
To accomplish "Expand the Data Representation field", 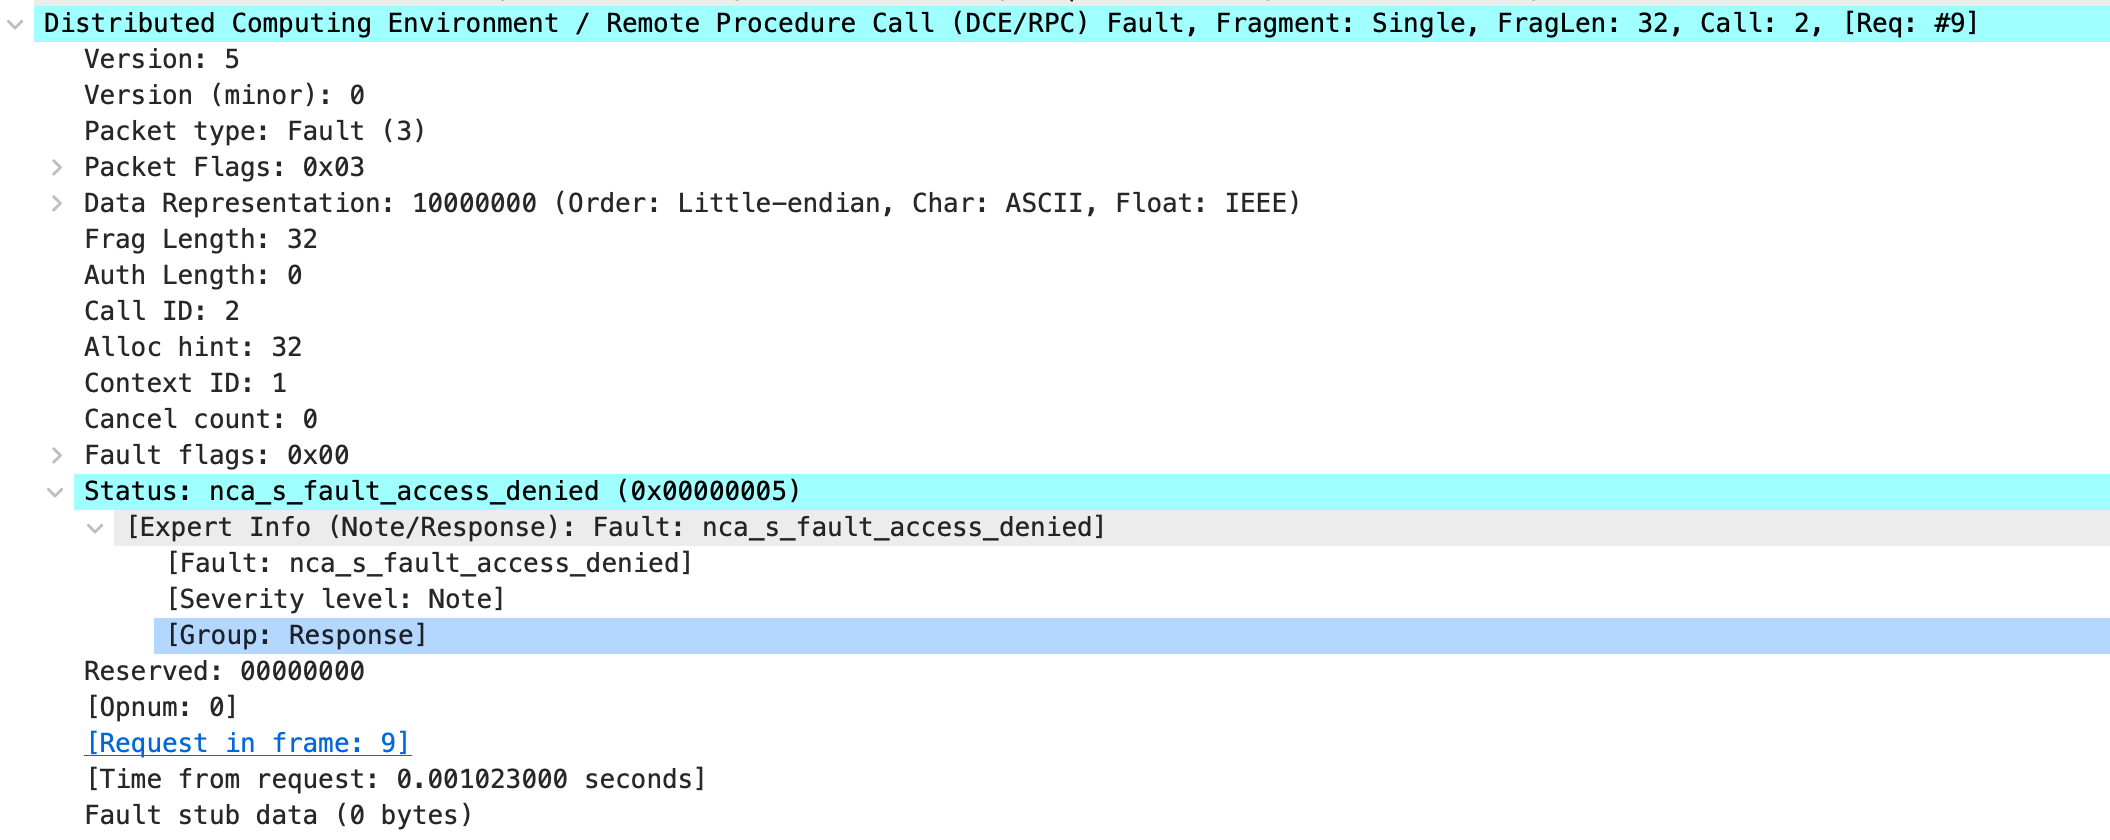I will [x=57, y=204].
